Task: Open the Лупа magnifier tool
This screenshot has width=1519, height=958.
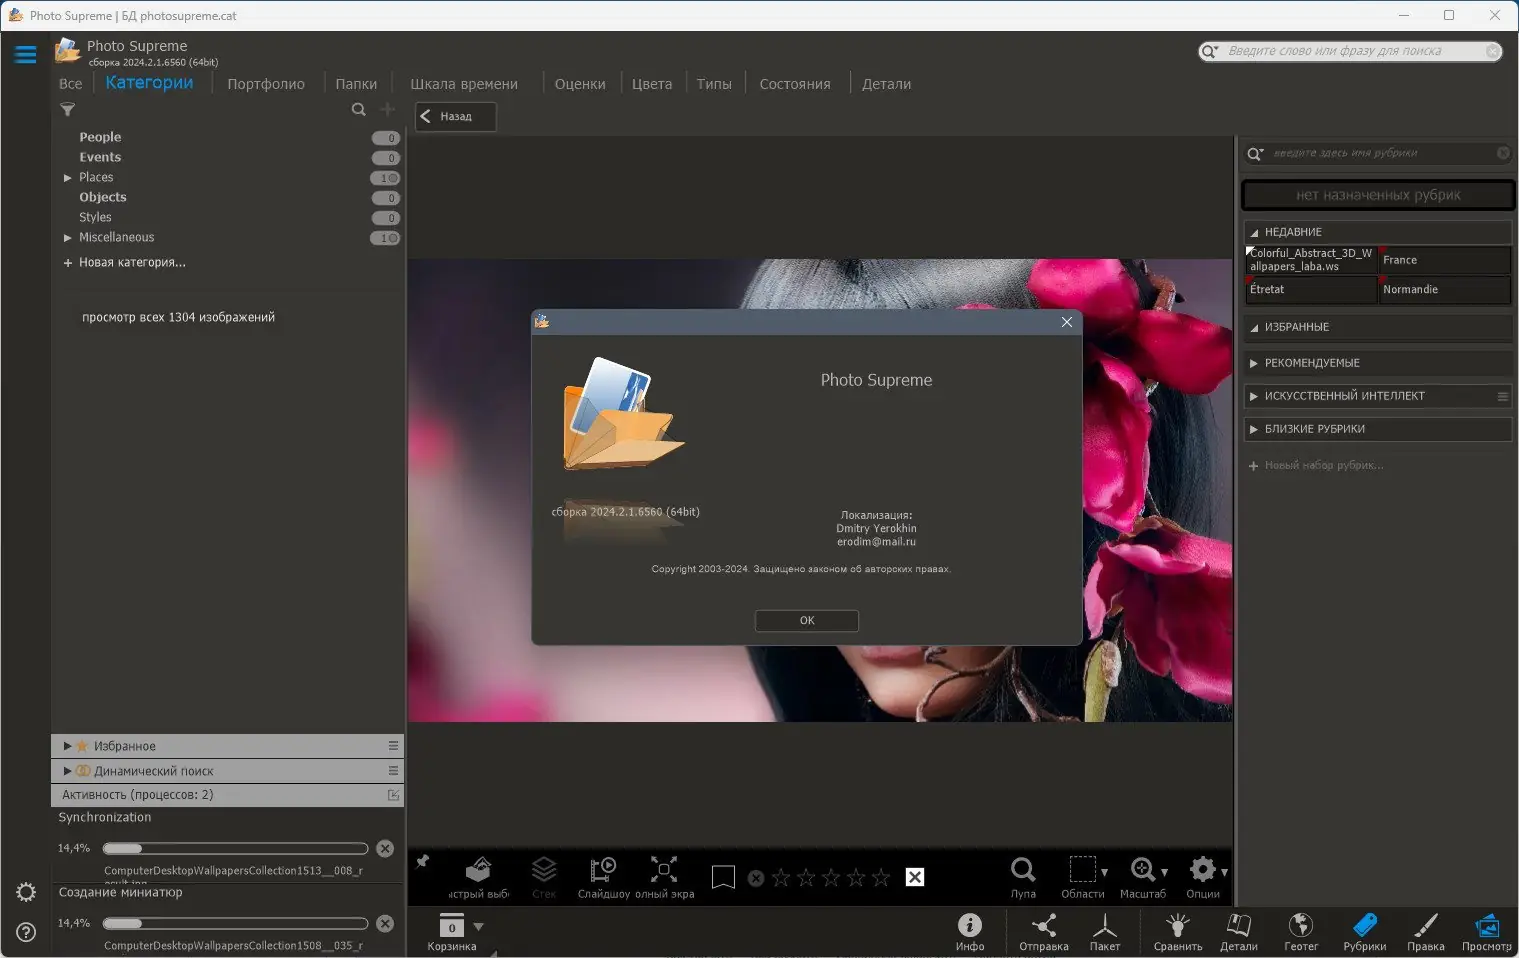Action: pyautogui.click(x=1023, y=877)
